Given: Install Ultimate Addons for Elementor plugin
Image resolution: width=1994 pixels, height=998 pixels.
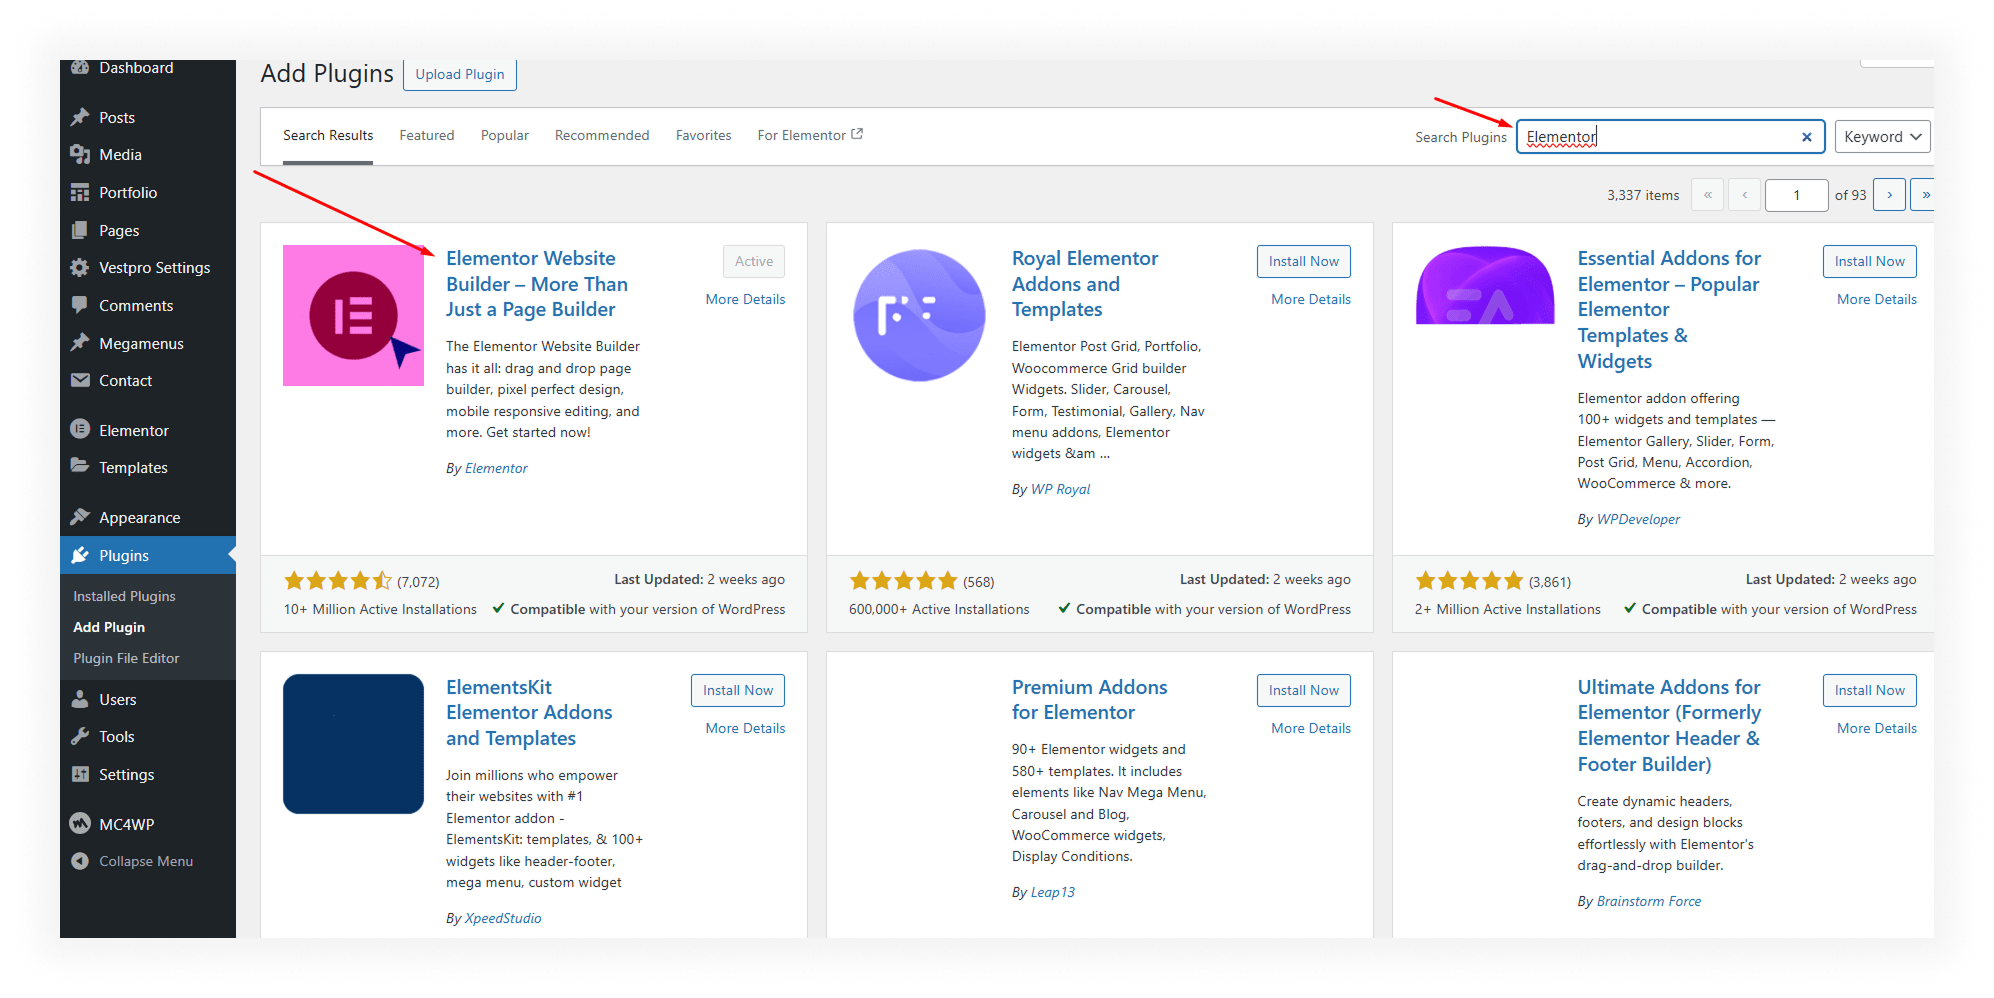Looking at the screenshot, I should tap(1870, 690).
